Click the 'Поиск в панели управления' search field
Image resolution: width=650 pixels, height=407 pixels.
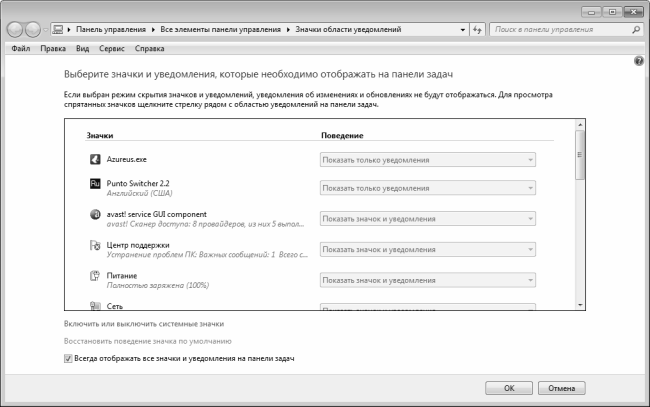[562, 30]
